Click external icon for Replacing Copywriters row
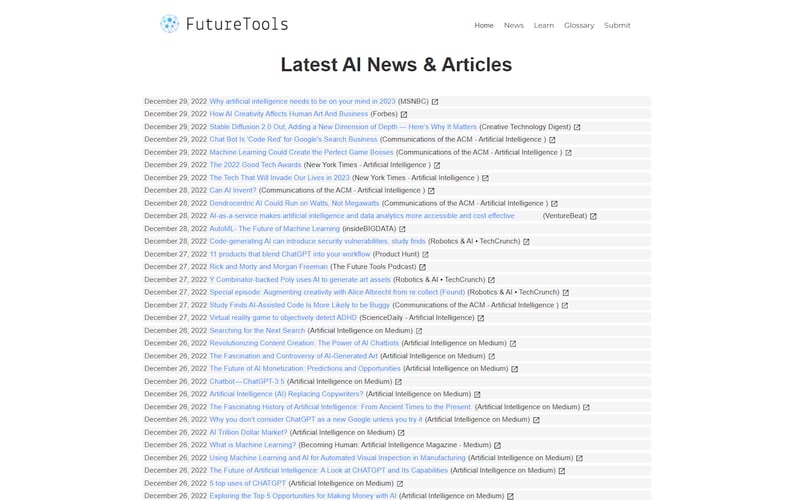The height and width of the screenshot is (500, 800). click(x=477, y=395)
